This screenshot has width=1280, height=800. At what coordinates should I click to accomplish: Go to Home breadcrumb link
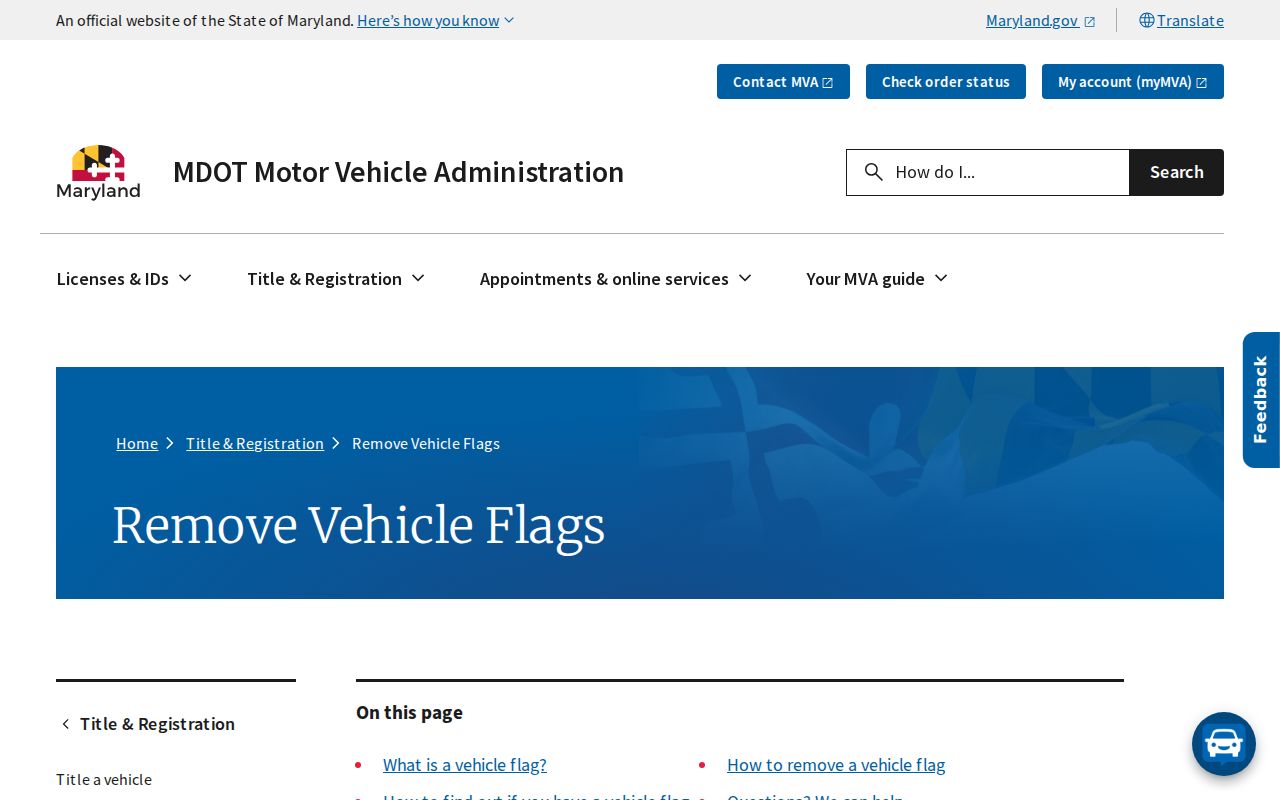[137, 443]
